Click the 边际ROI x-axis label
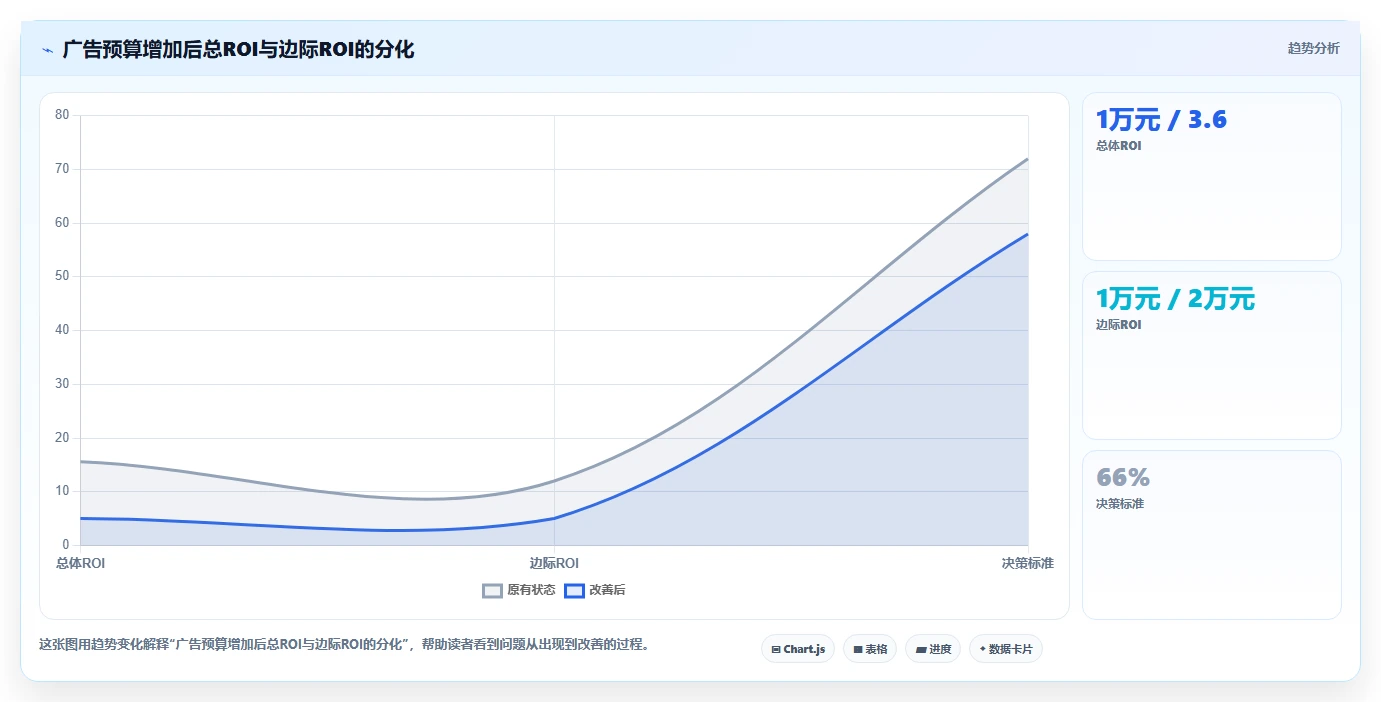The height and width of the screenshot is (702, 1381). point(554,563)
